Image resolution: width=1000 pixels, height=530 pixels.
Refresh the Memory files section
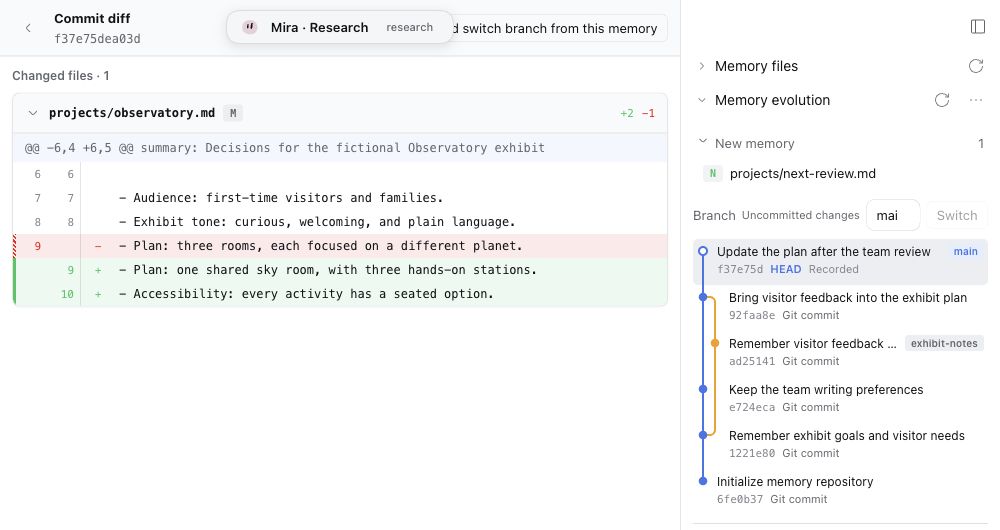point(976,66)
